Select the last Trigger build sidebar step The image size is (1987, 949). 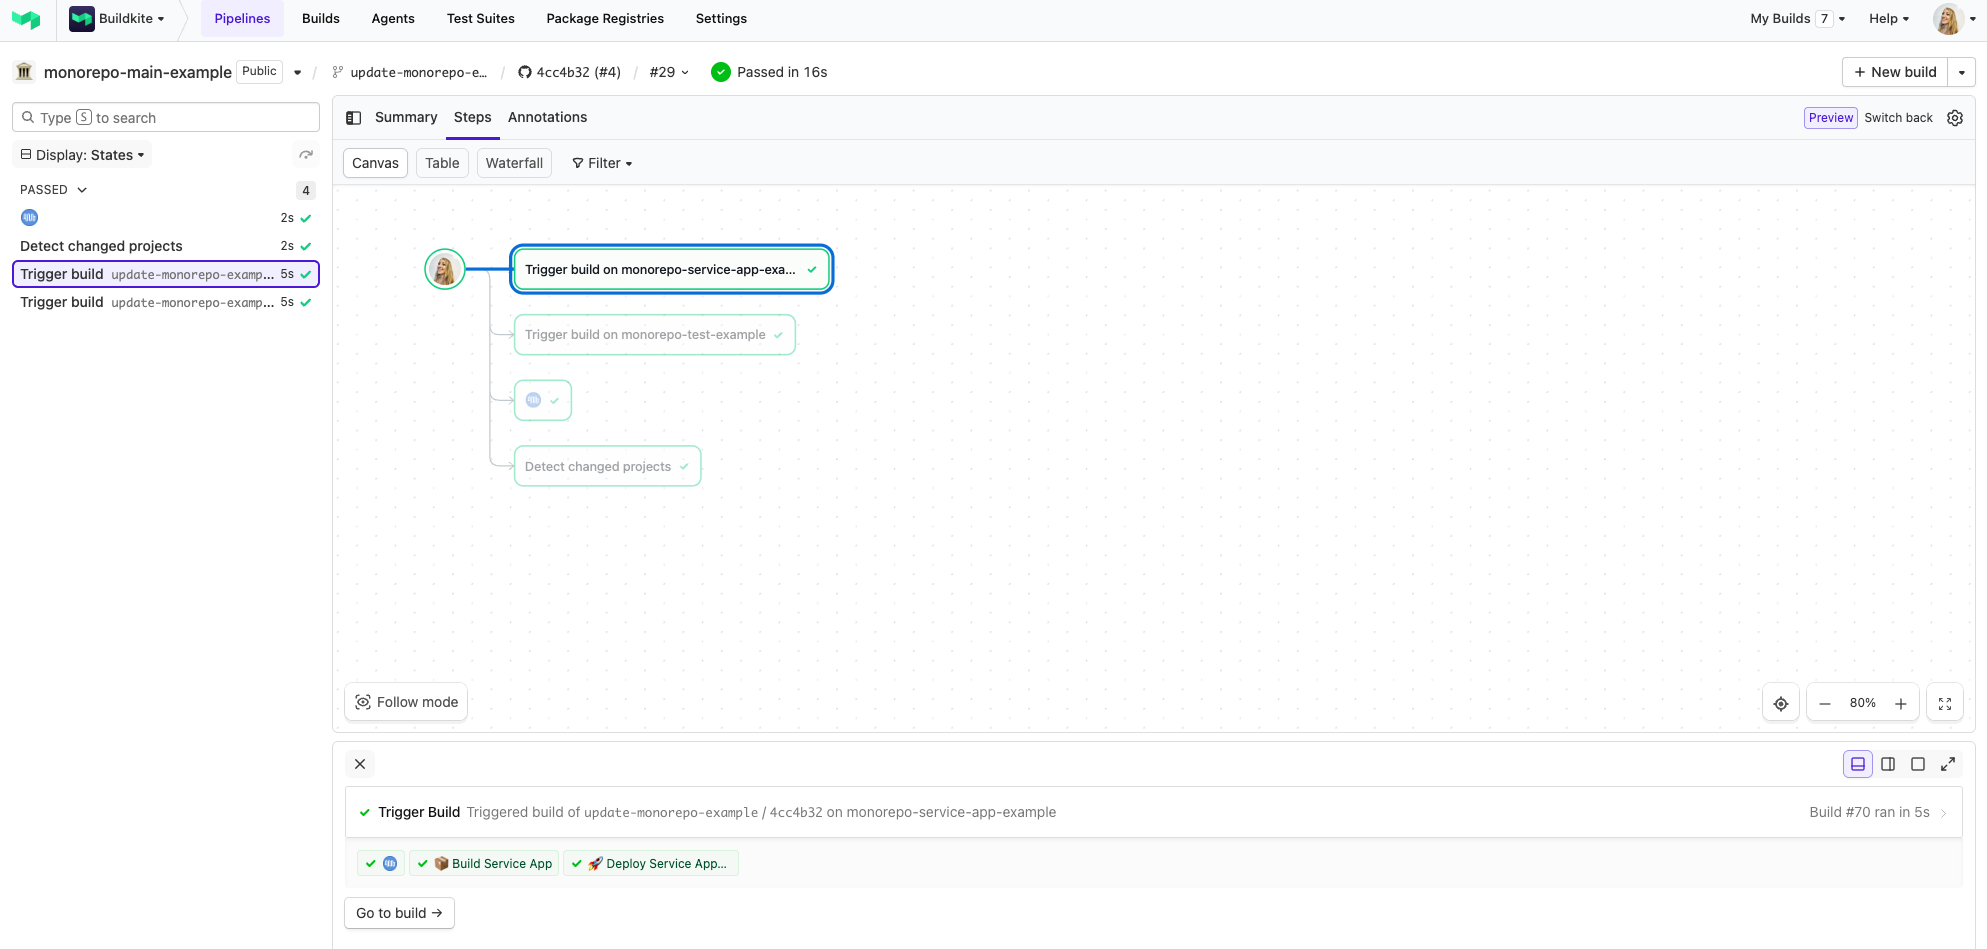point(166,302)
